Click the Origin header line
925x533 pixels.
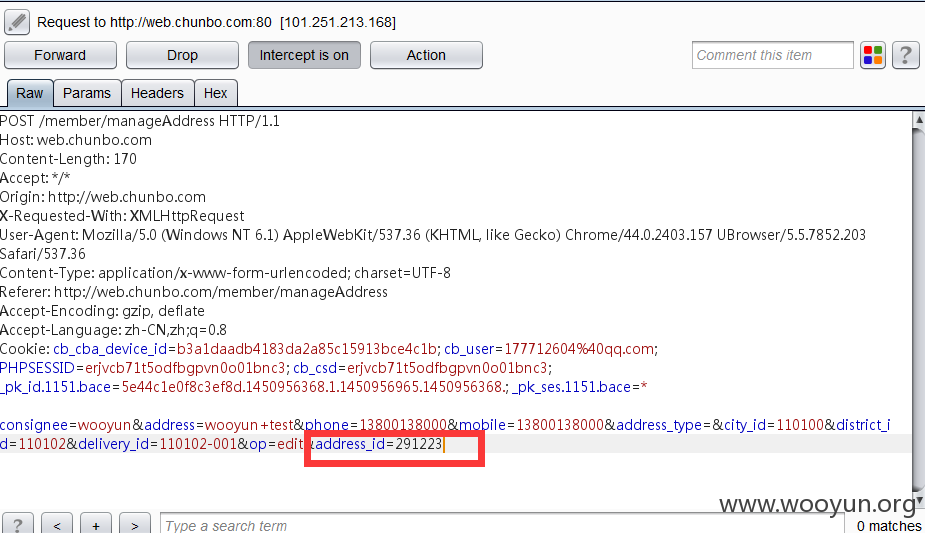pyautogui.click(x=103, y=197)
